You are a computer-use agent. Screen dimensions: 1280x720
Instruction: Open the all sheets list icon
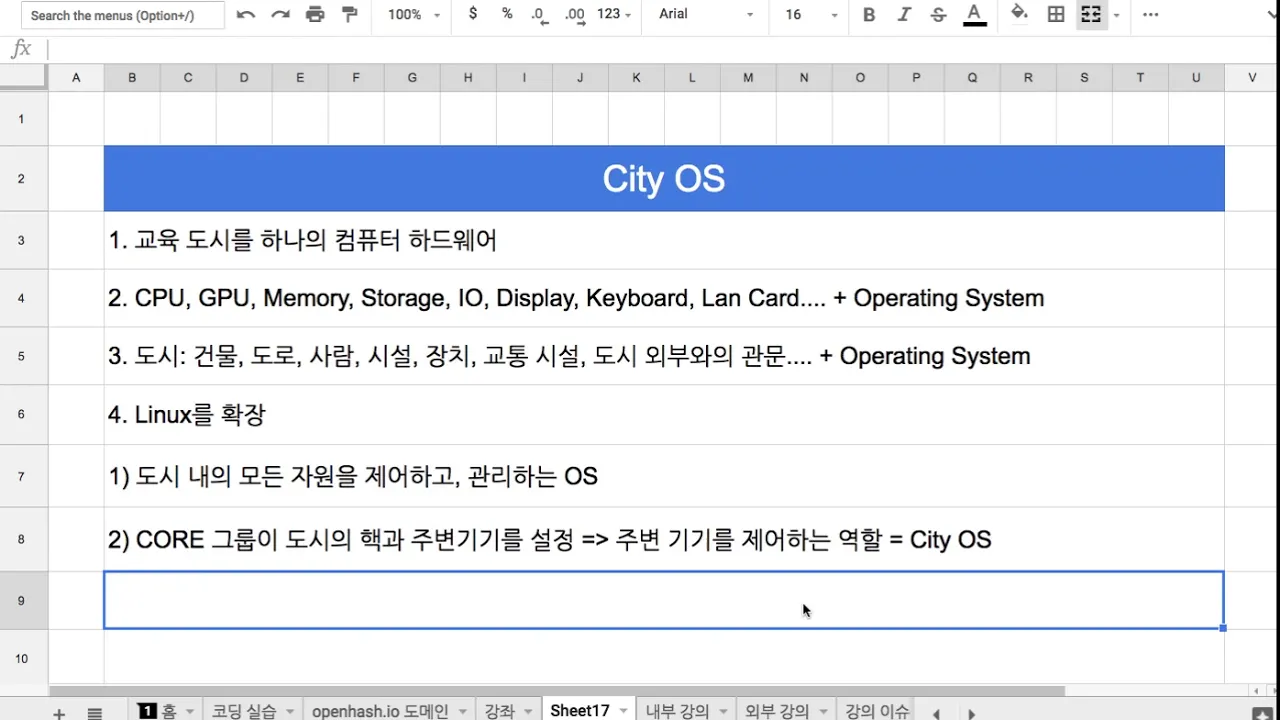pyautogui.click(x=95, y=713)
